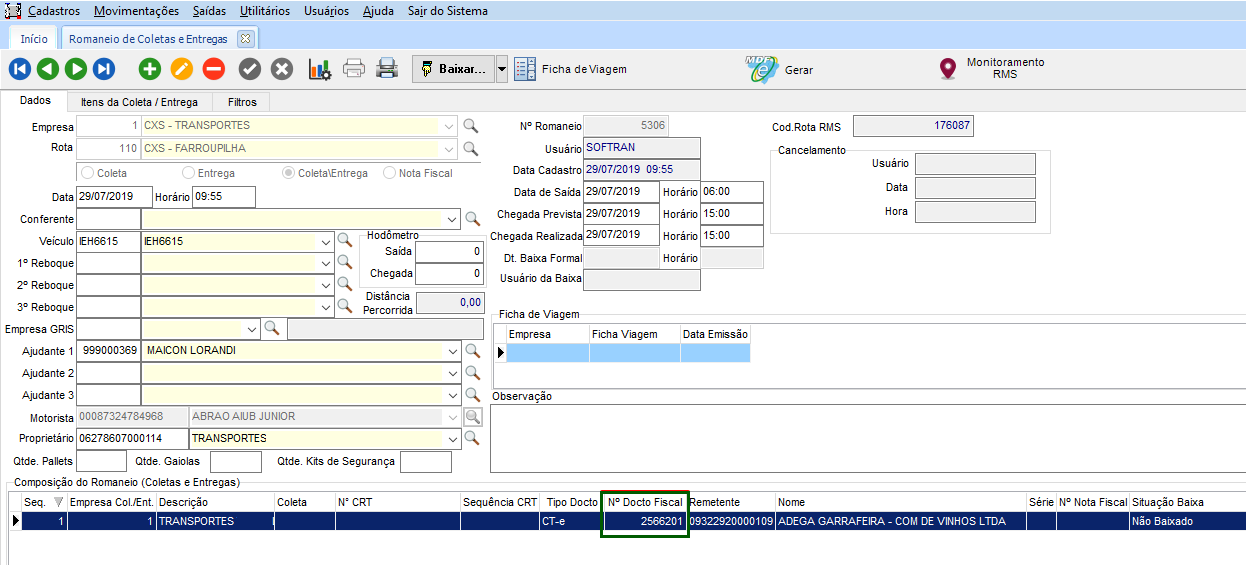Choose the Nota Fiscal radio option
Image resolution: width=1246 pixels, height=565 pixels.
(x=389, y=173)
